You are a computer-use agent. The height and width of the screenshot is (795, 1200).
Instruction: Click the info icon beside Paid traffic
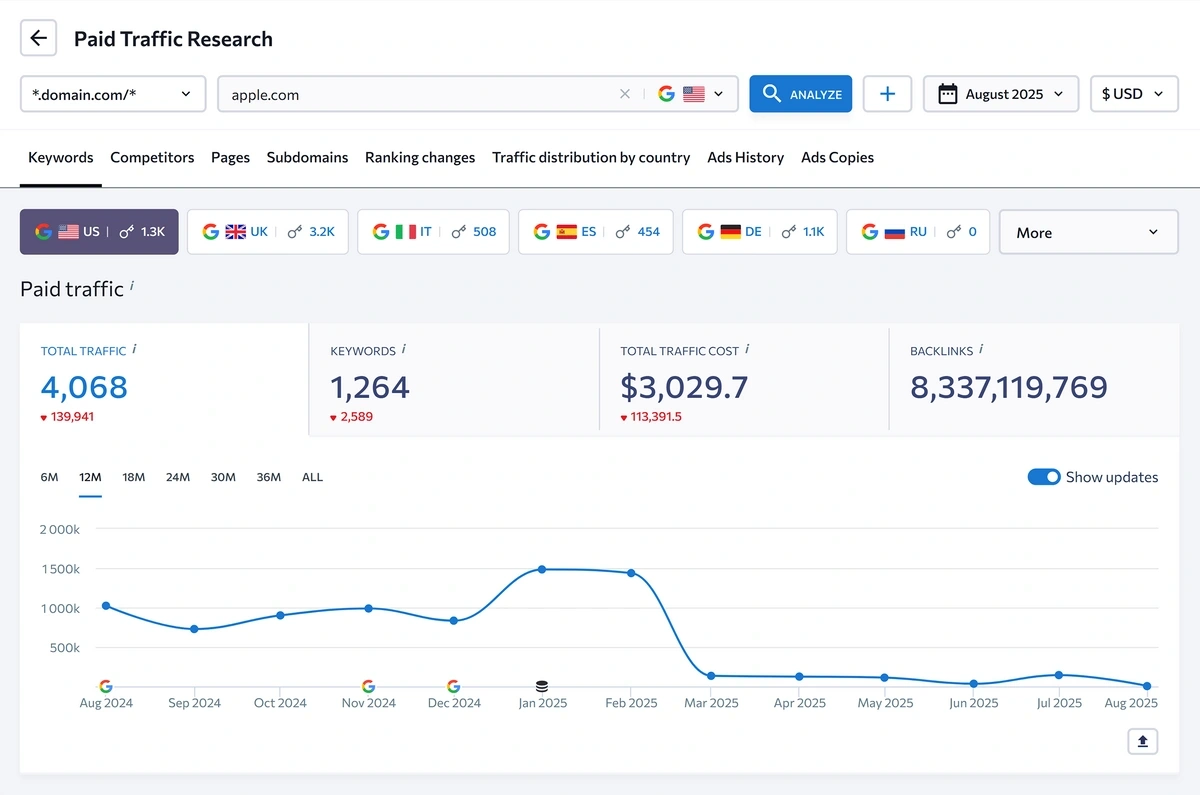pos(132,286)
